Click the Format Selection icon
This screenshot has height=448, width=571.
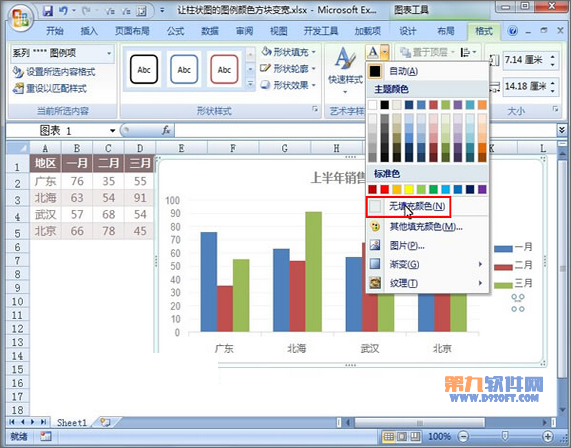(x=18, y=72)
